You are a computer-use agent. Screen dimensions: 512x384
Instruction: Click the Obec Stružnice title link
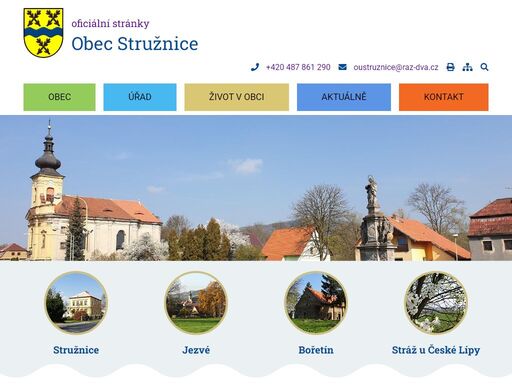135,44
